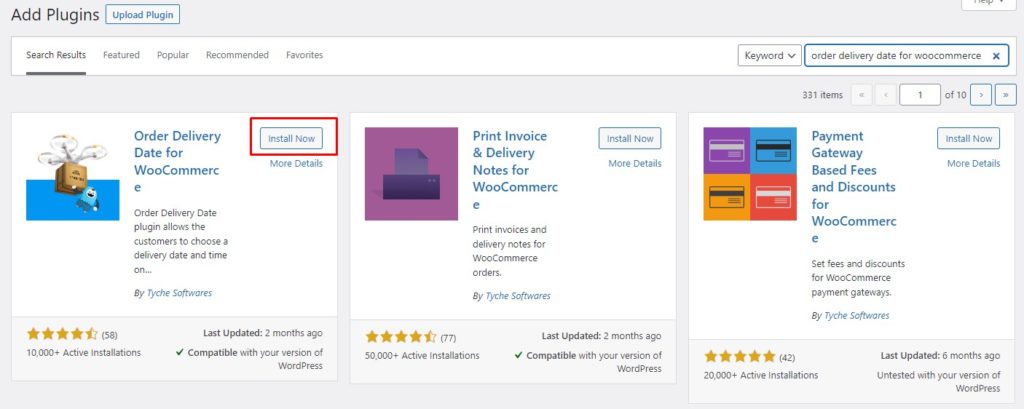Click the current page number field
The height and width of the screenshot is (409, 1024).
920,95
